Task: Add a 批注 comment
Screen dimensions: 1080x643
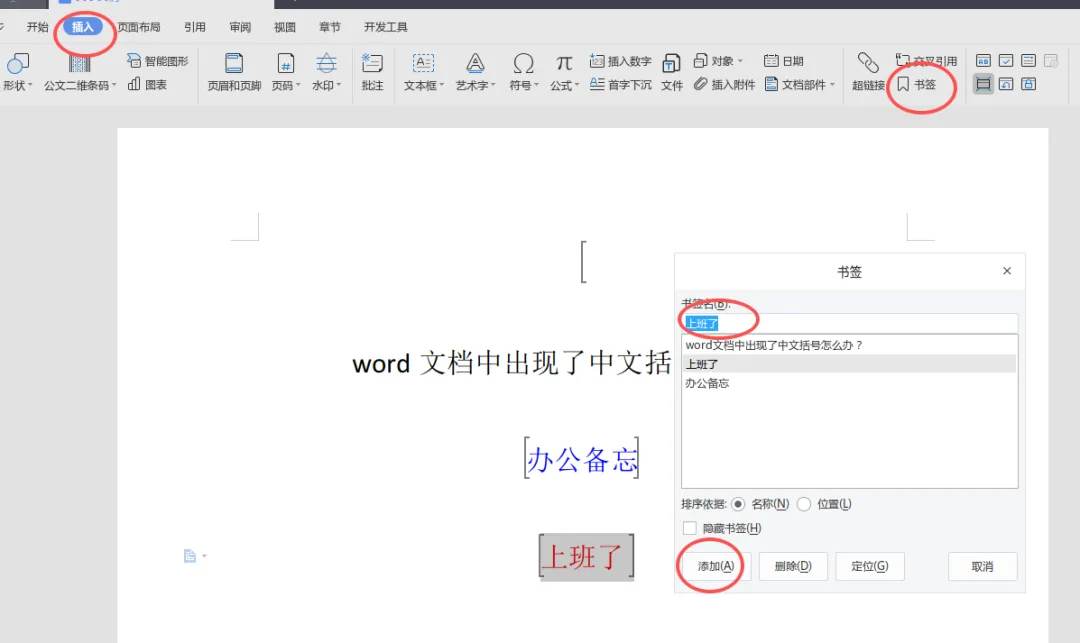Action: pyautogui.click(x=372, y=72)
